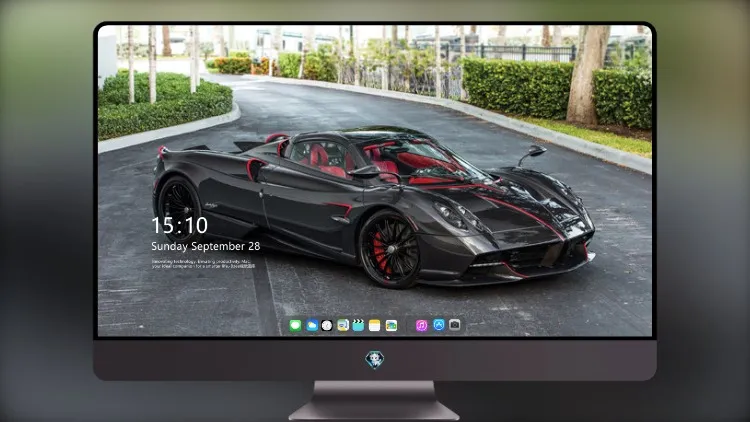Launch the pink Music app
Screen dimensions: 750x422
(x=421, y=325)
